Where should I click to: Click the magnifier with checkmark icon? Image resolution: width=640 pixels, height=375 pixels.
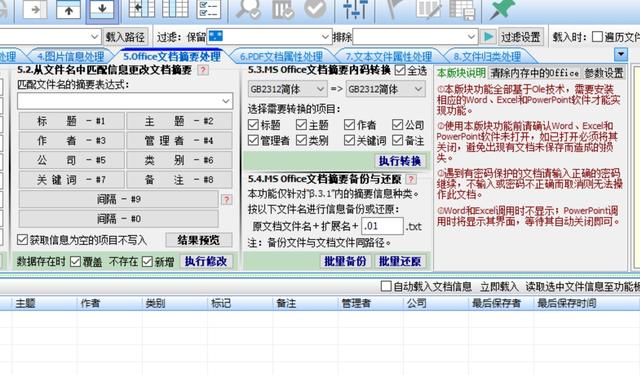[x=248, y=9]
